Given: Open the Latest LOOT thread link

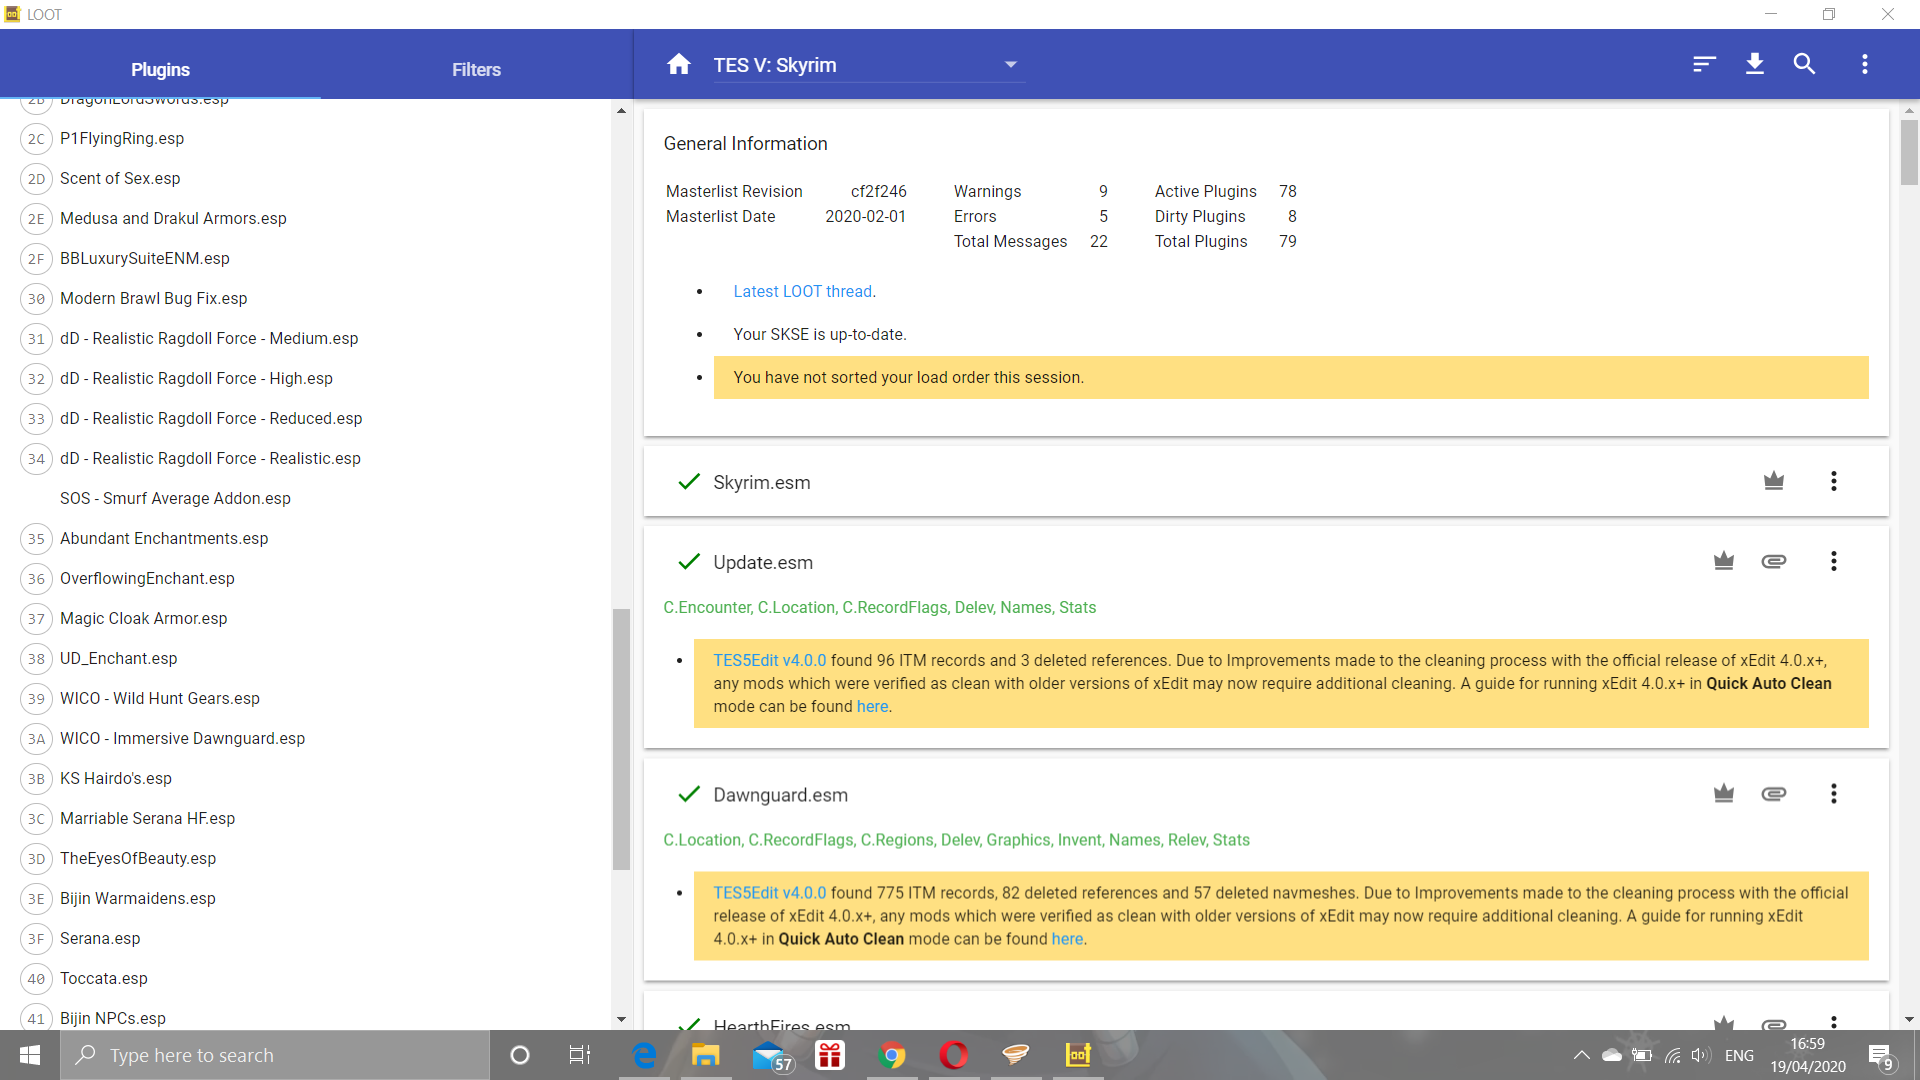Looking at the screenshot, I should coord(803,291).
